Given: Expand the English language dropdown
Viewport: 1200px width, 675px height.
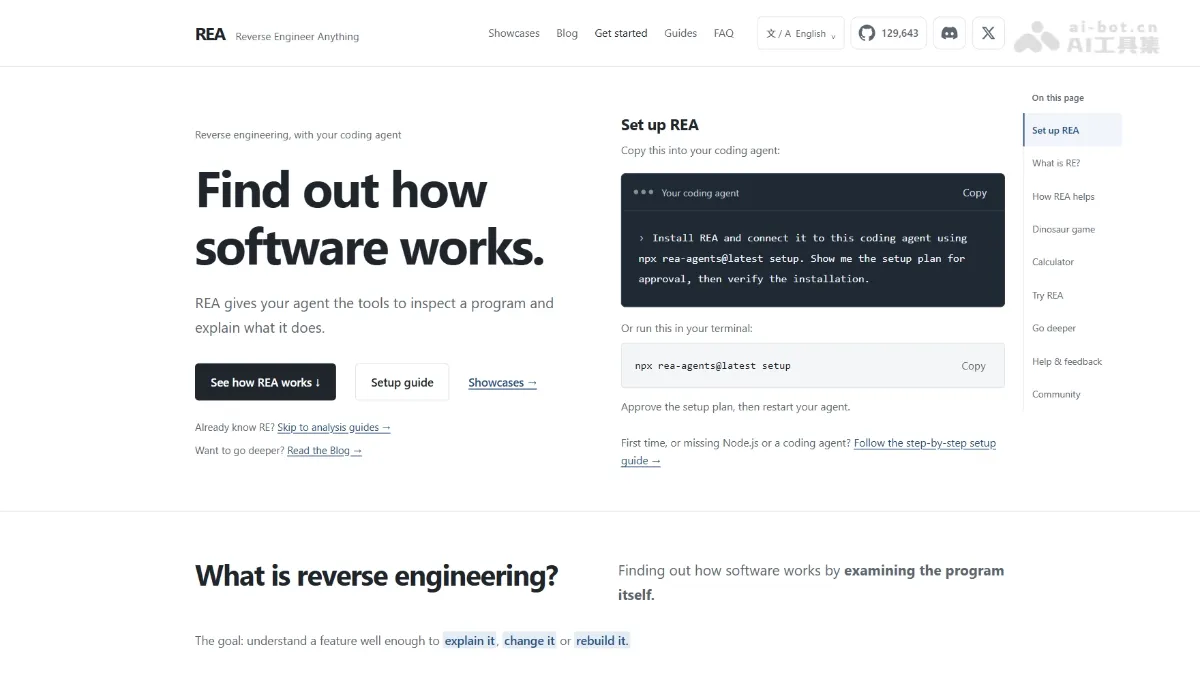Looking at the screenshot, I should [x=801, y=33].
